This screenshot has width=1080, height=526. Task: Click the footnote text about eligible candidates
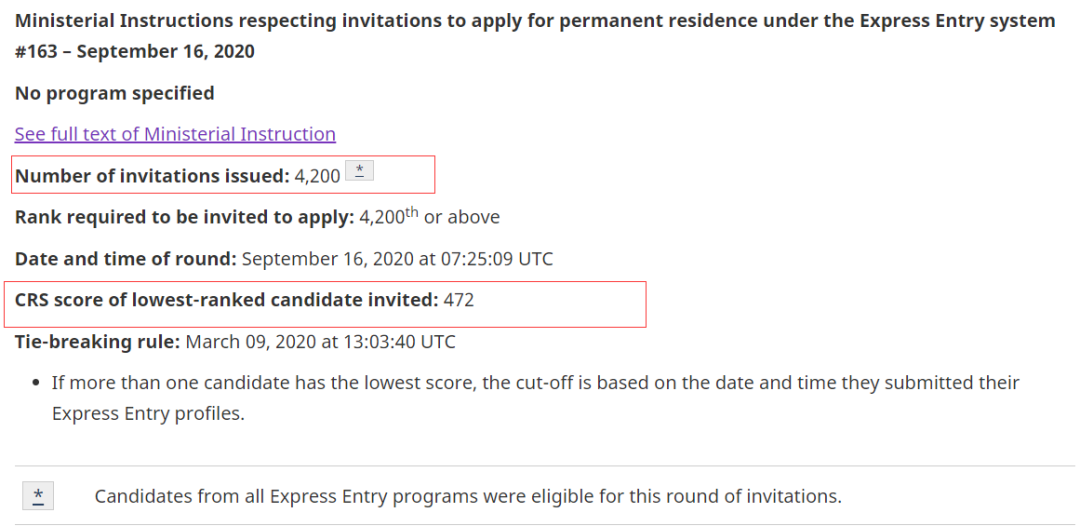click(x=468, y=496)
